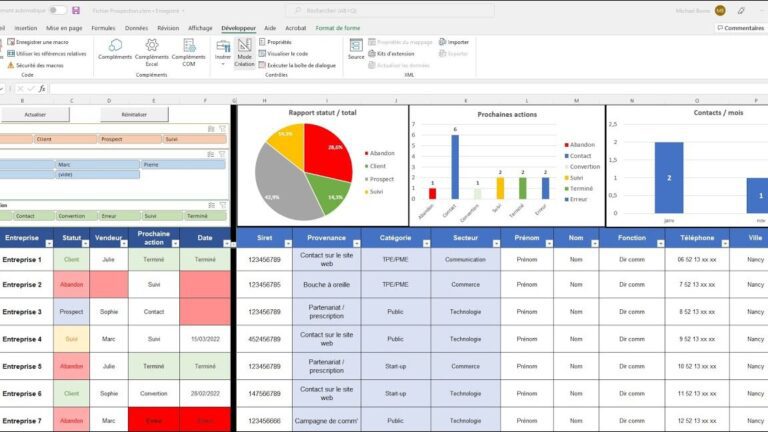Click the Réinitialiser button
Viewport: 768px width, 432px height.
pyautogui.click(x=134, y=115)
